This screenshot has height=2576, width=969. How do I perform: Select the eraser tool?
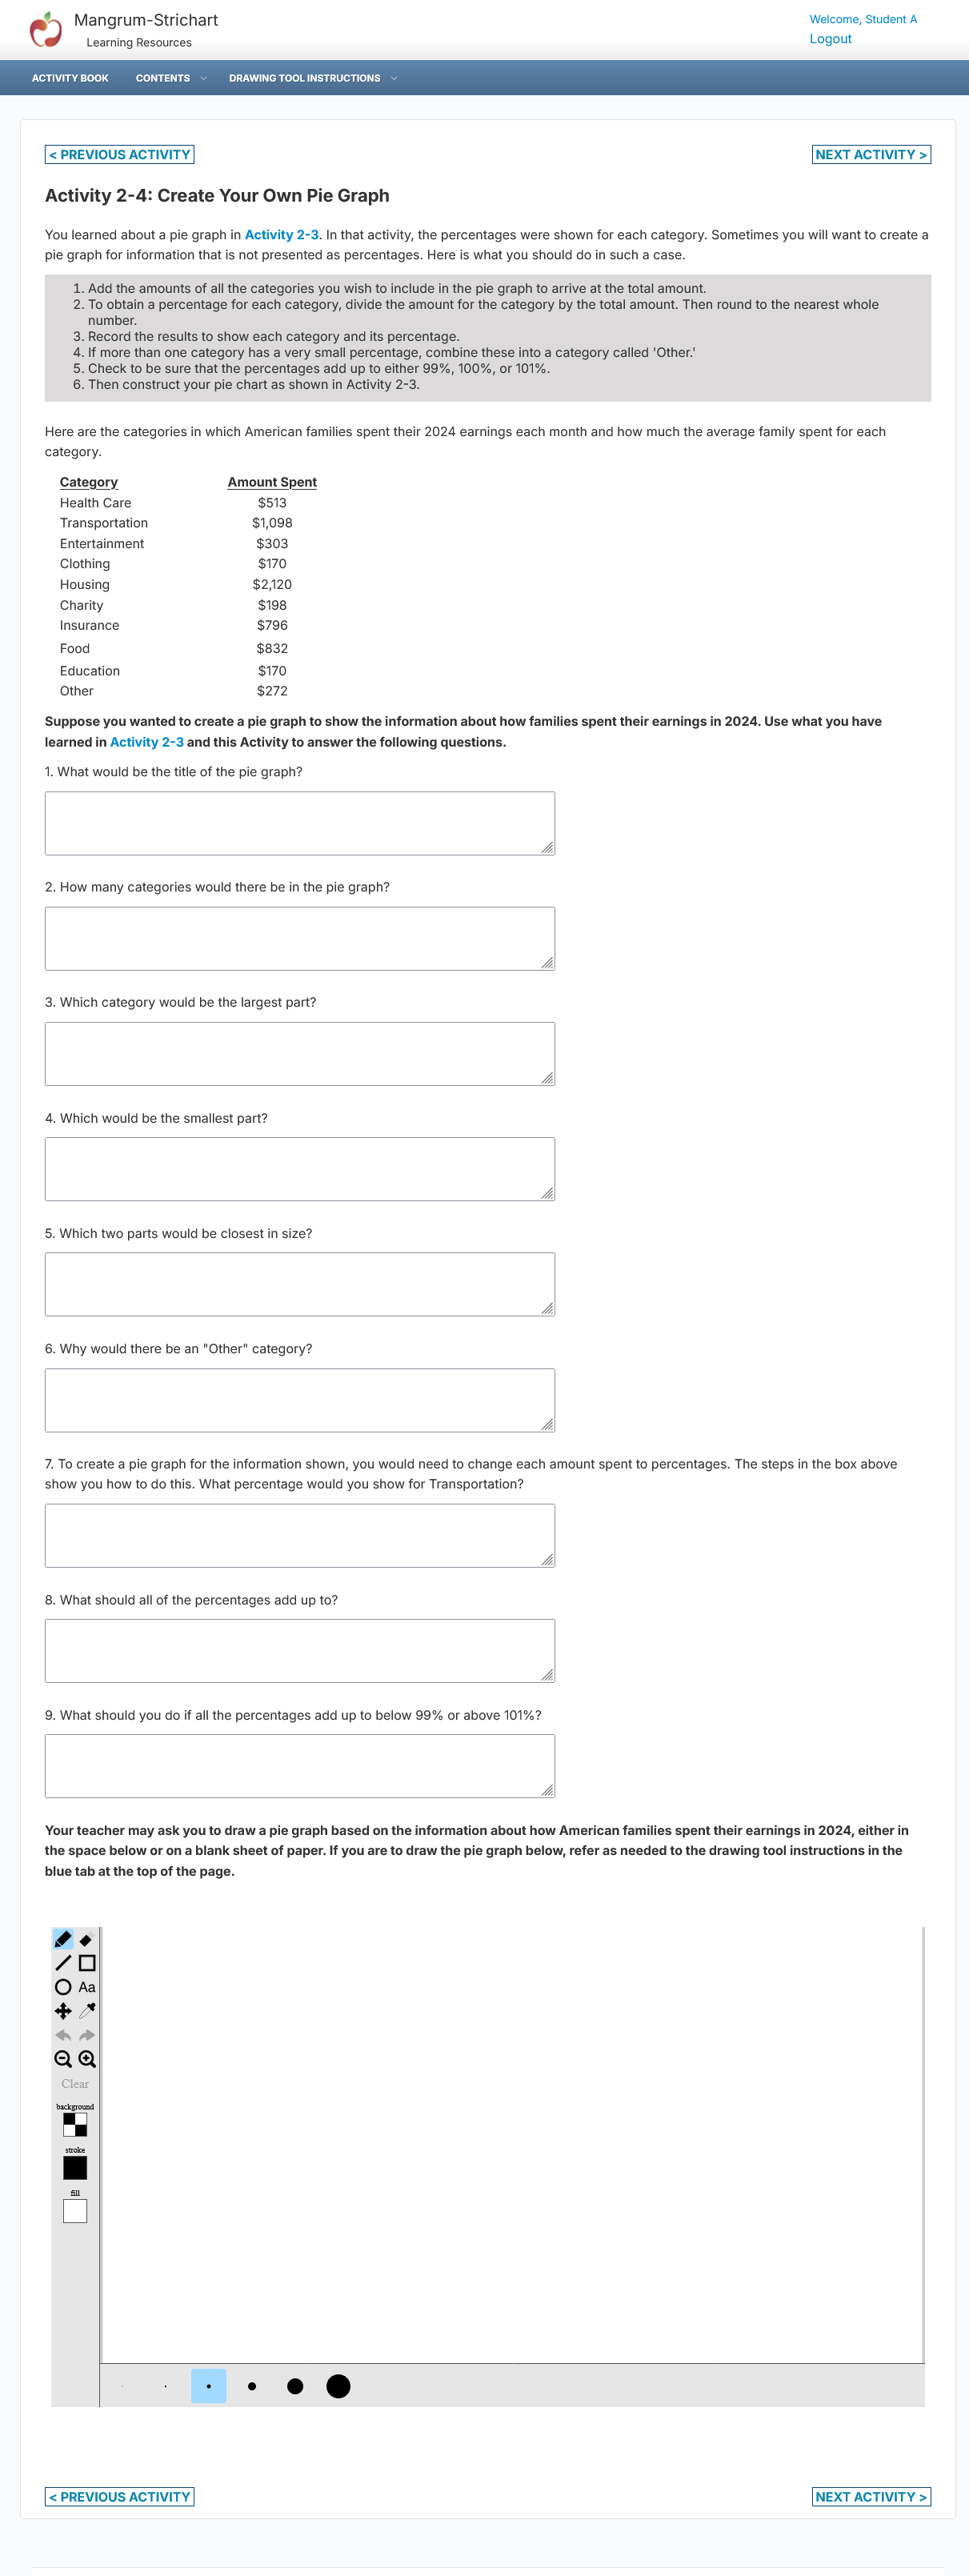(x=87, y=1939)
